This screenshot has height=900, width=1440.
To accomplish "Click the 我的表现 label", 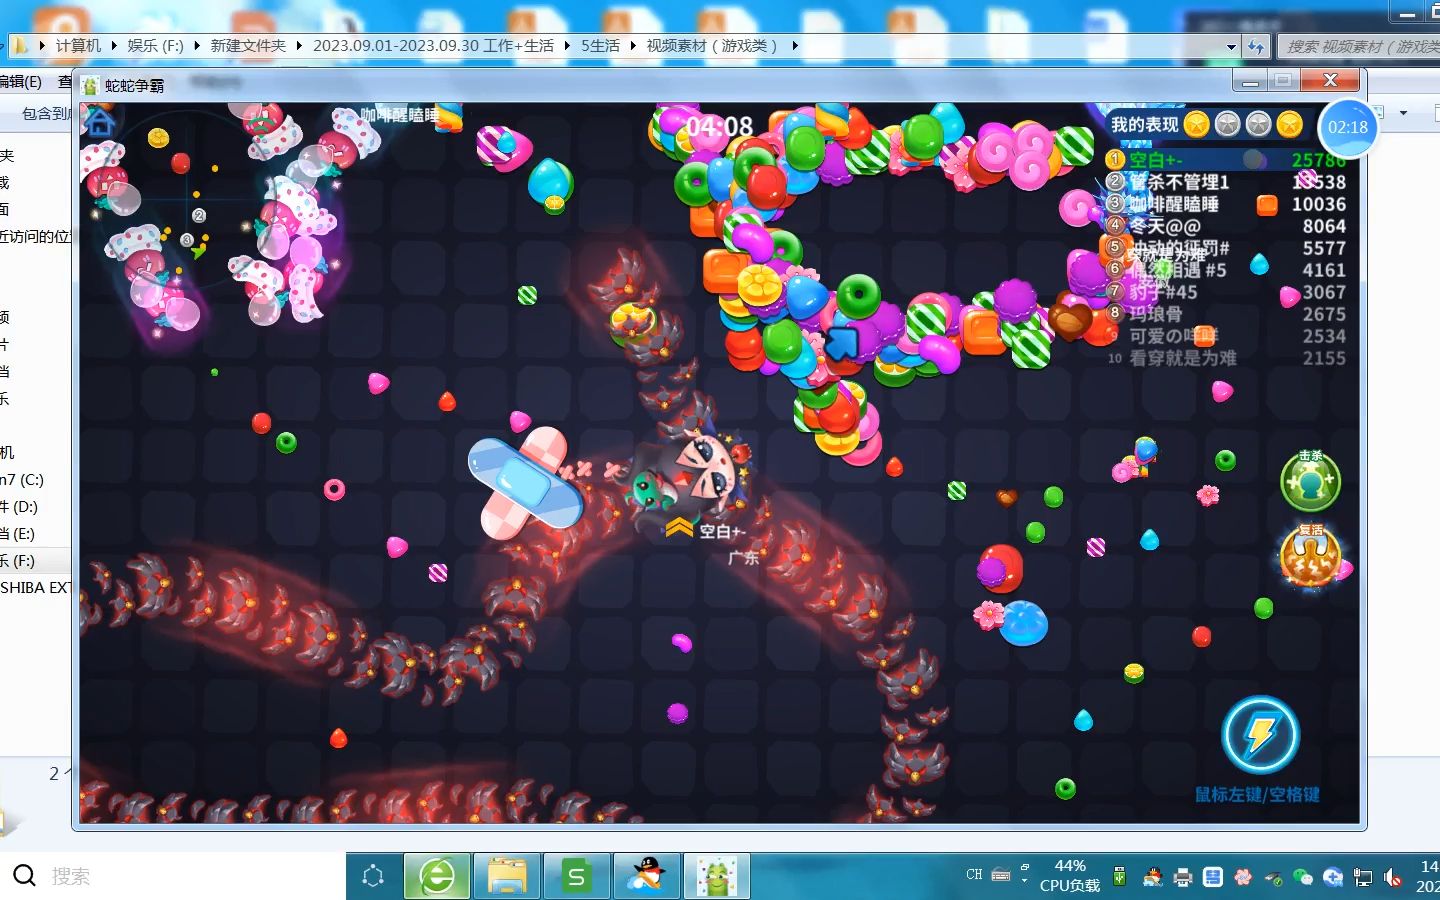I will pos(1145,124).
